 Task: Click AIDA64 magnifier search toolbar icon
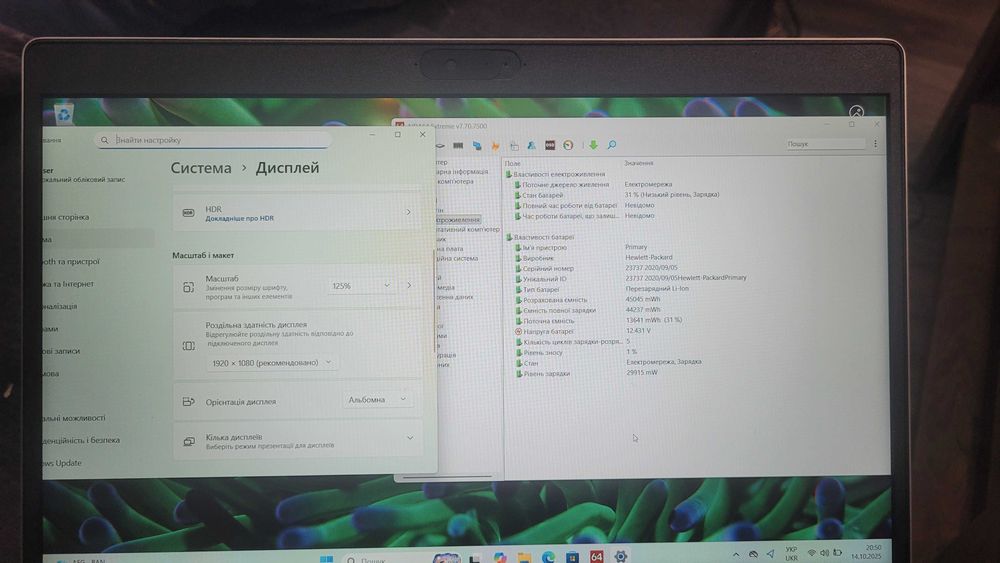point(612,145)
